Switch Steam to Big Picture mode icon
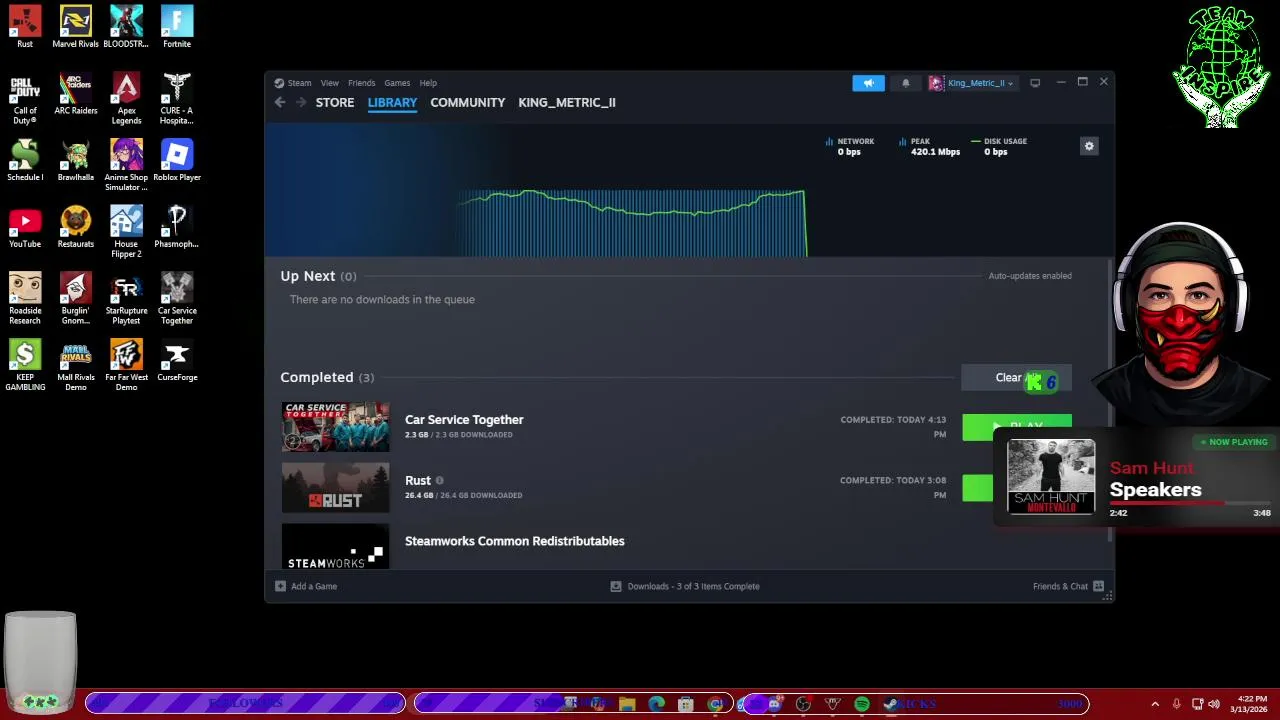 (x=1035, y=83)
